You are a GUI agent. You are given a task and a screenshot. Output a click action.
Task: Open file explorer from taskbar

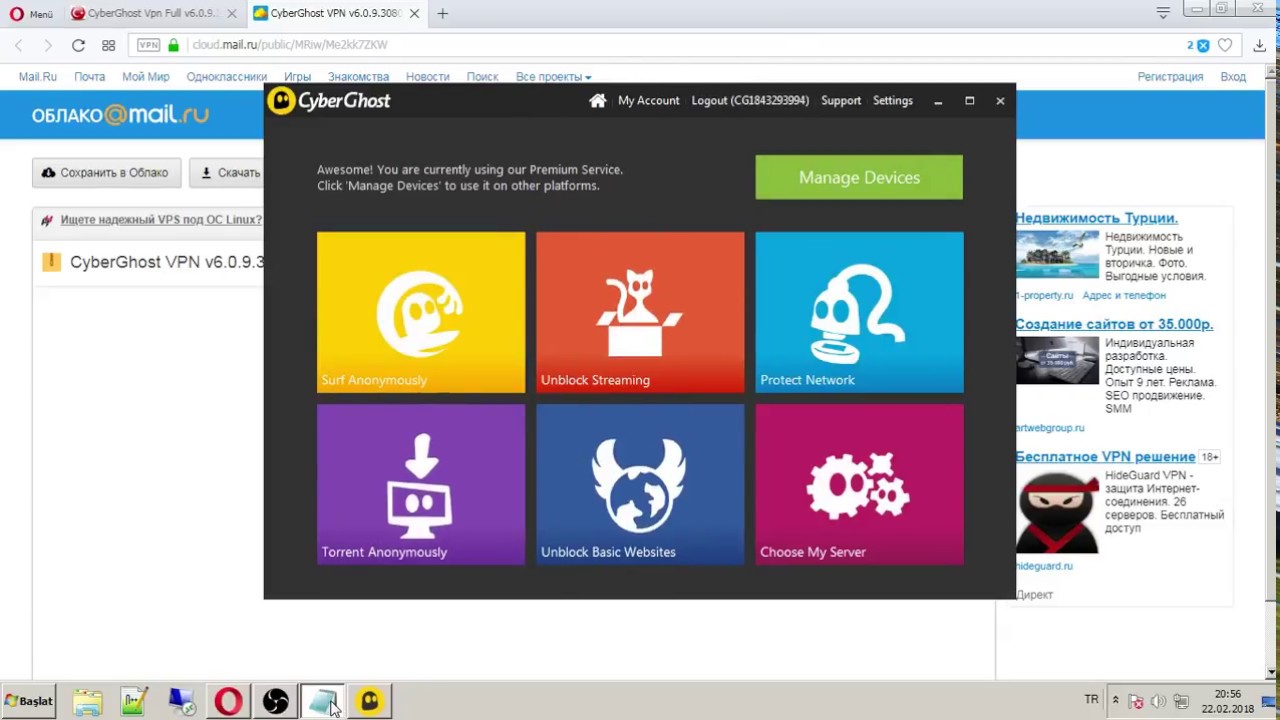pos(87,702)
